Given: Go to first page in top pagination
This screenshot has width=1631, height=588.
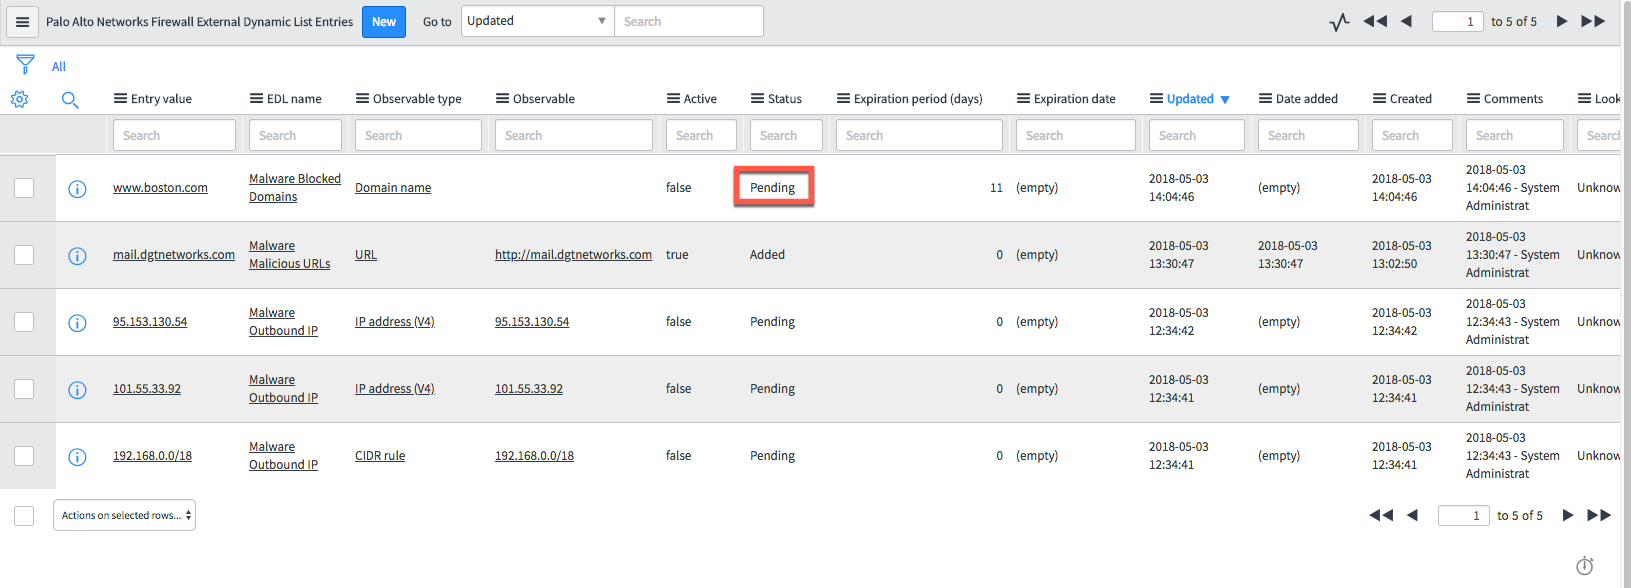Looking at the screenshot, I should (x=1375, y=21).
